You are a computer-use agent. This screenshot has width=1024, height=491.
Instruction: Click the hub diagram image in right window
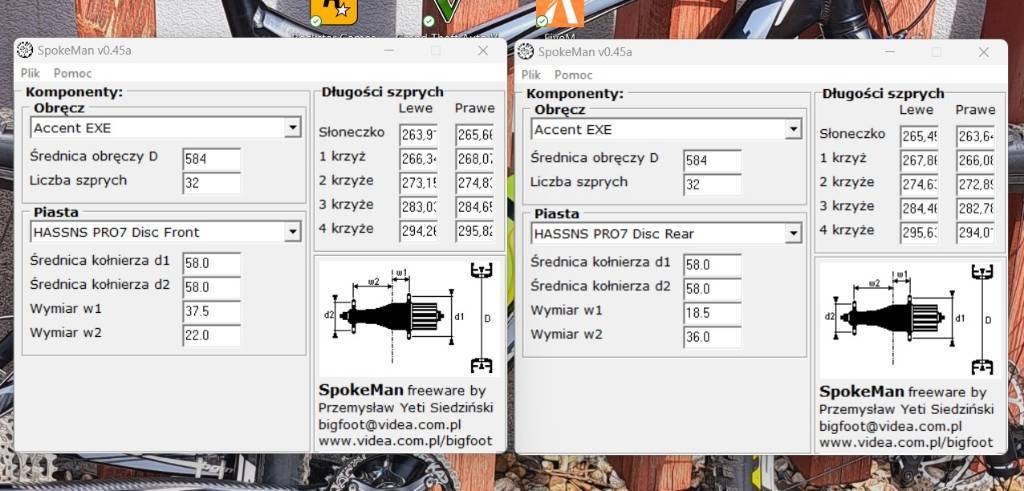click(910, 320)
